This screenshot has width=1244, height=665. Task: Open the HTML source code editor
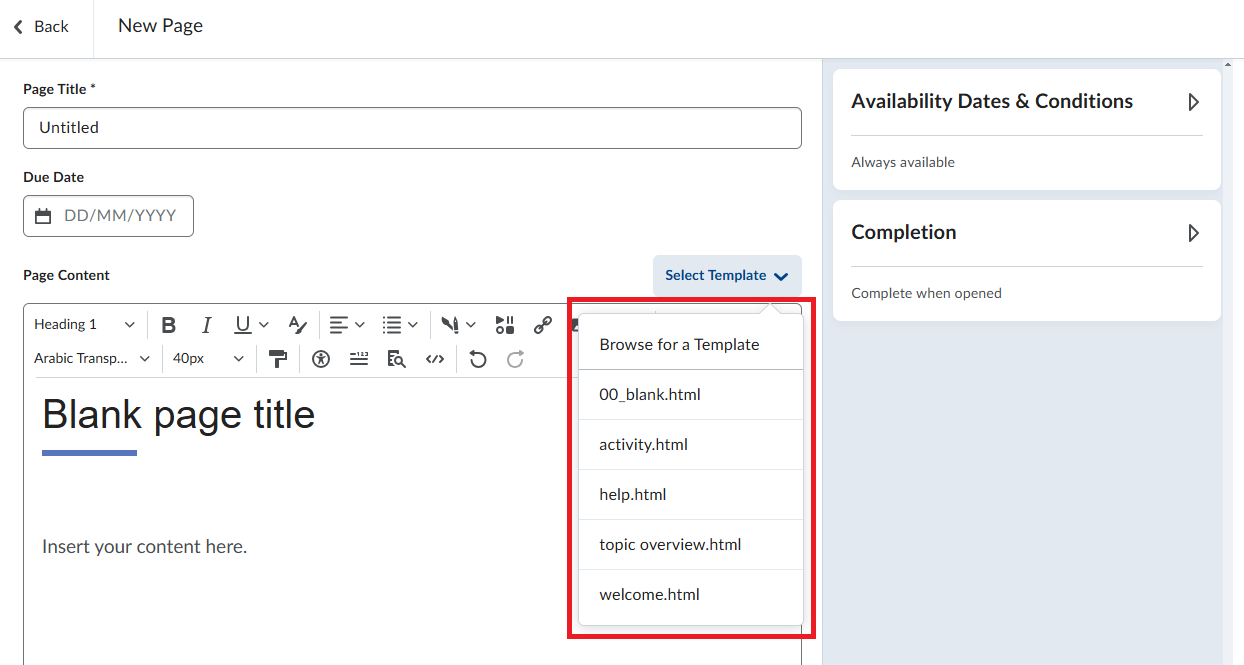(435, 359)
